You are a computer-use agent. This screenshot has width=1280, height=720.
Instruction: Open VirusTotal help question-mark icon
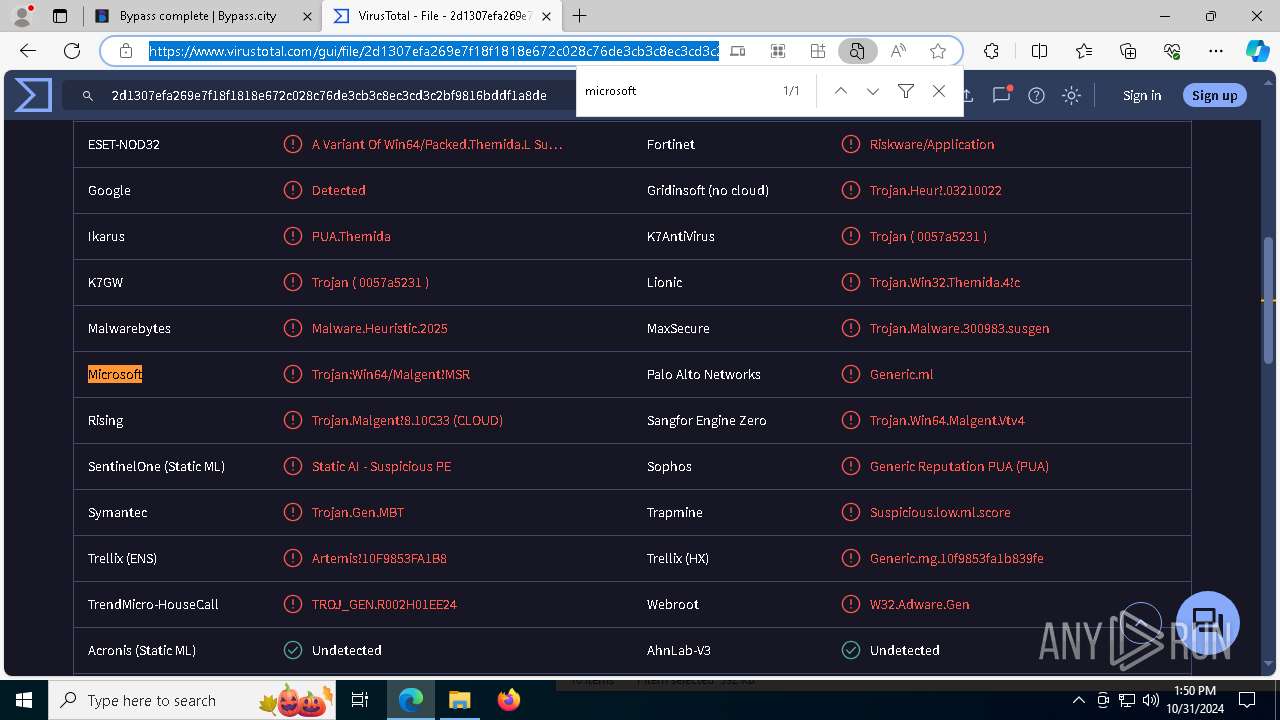[x=1036, y=95]
